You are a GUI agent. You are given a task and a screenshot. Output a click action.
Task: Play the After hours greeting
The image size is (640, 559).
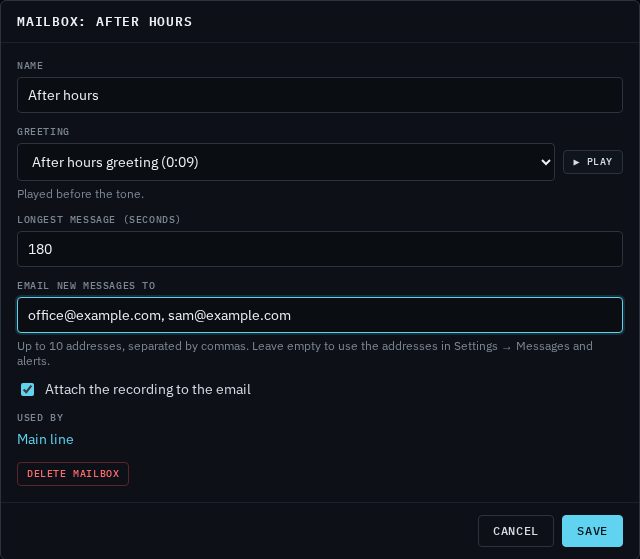(x=593, y=162)
